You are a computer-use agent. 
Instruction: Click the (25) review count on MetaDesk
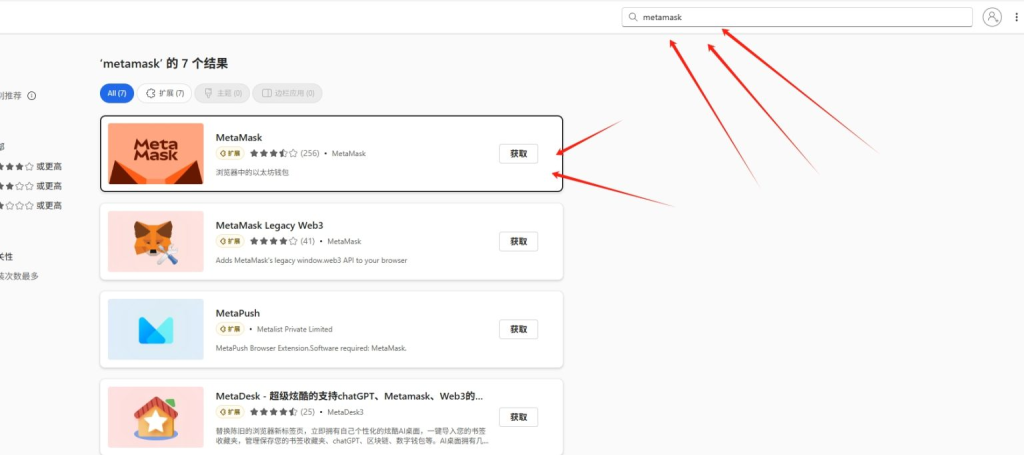tap(307, 412)
